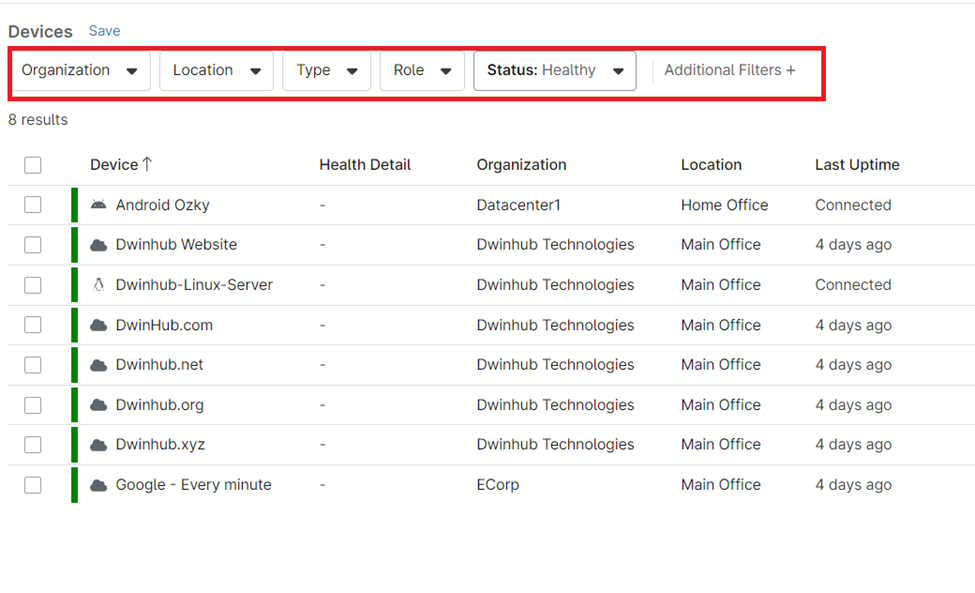Open the Status: Healthy filter dropdown
This screenshot has width=975, height=593.
pyautogui.click(x=554, y=70)
